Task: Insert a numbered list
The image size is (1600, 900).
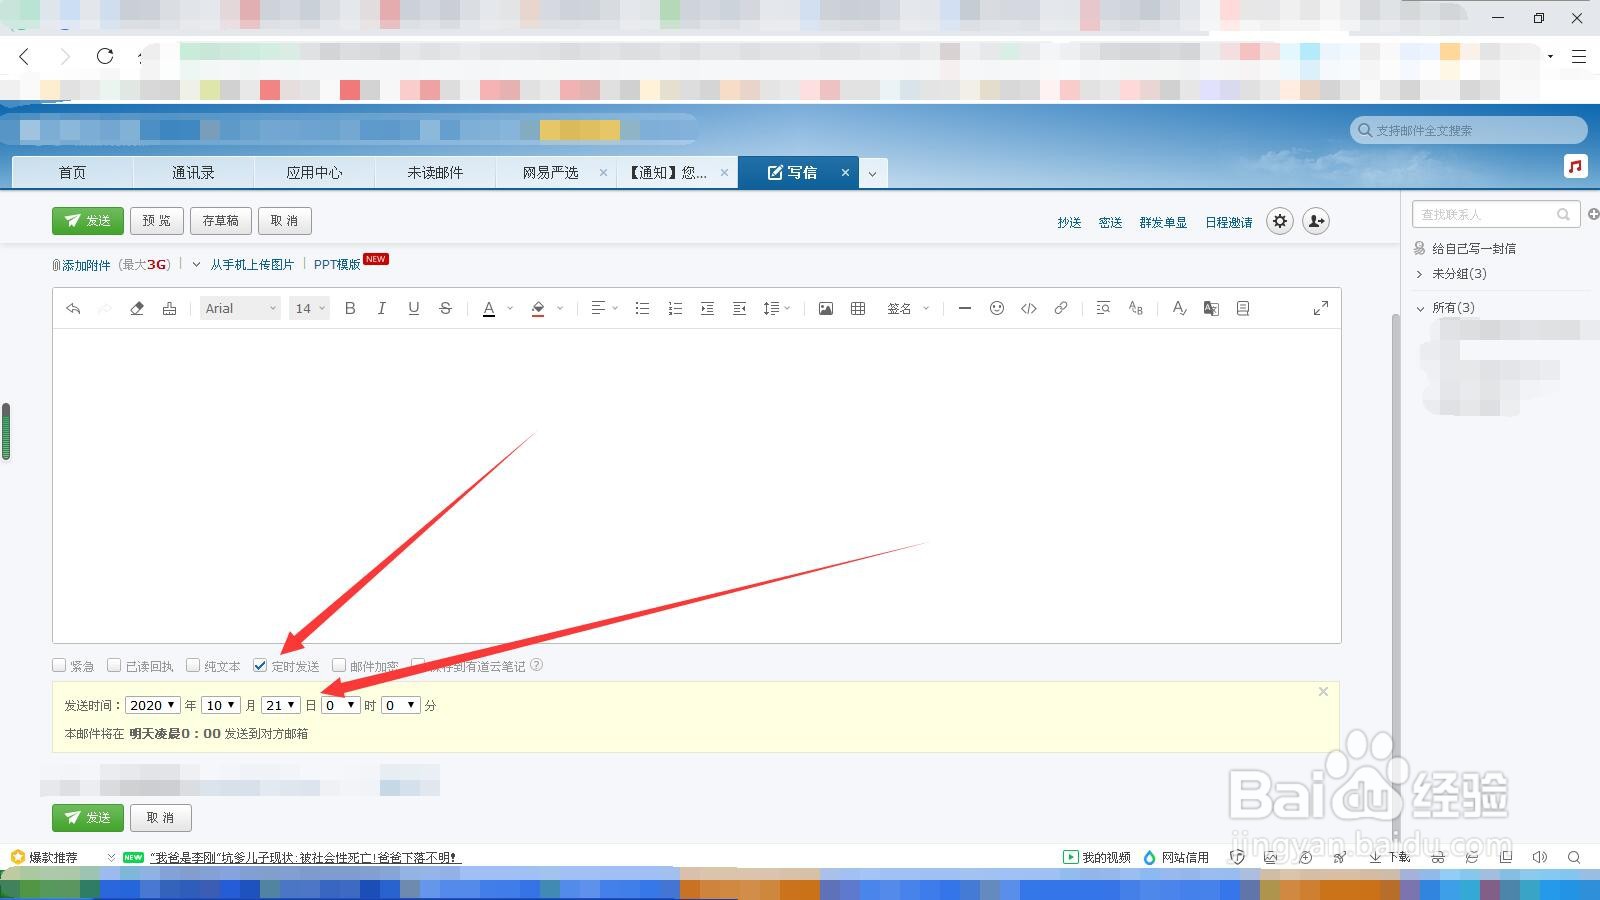Action: pyautogui.click(x=675, y=309)
